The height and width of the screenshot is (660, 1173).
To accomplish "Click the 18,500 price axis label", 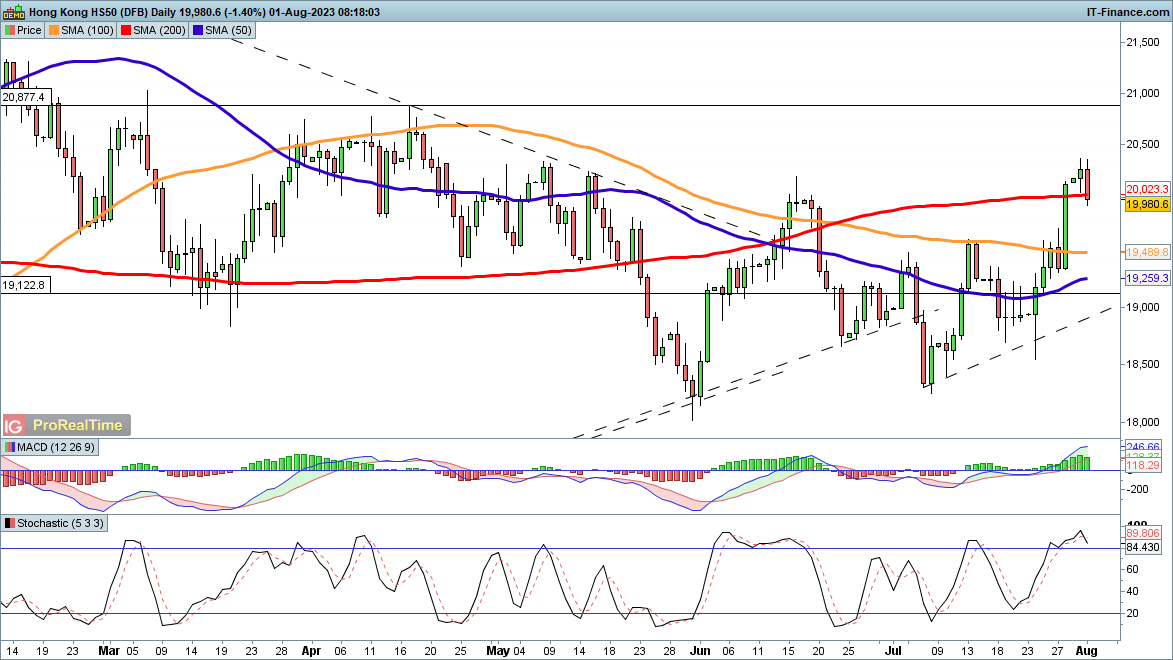I will click(1143, 364).
